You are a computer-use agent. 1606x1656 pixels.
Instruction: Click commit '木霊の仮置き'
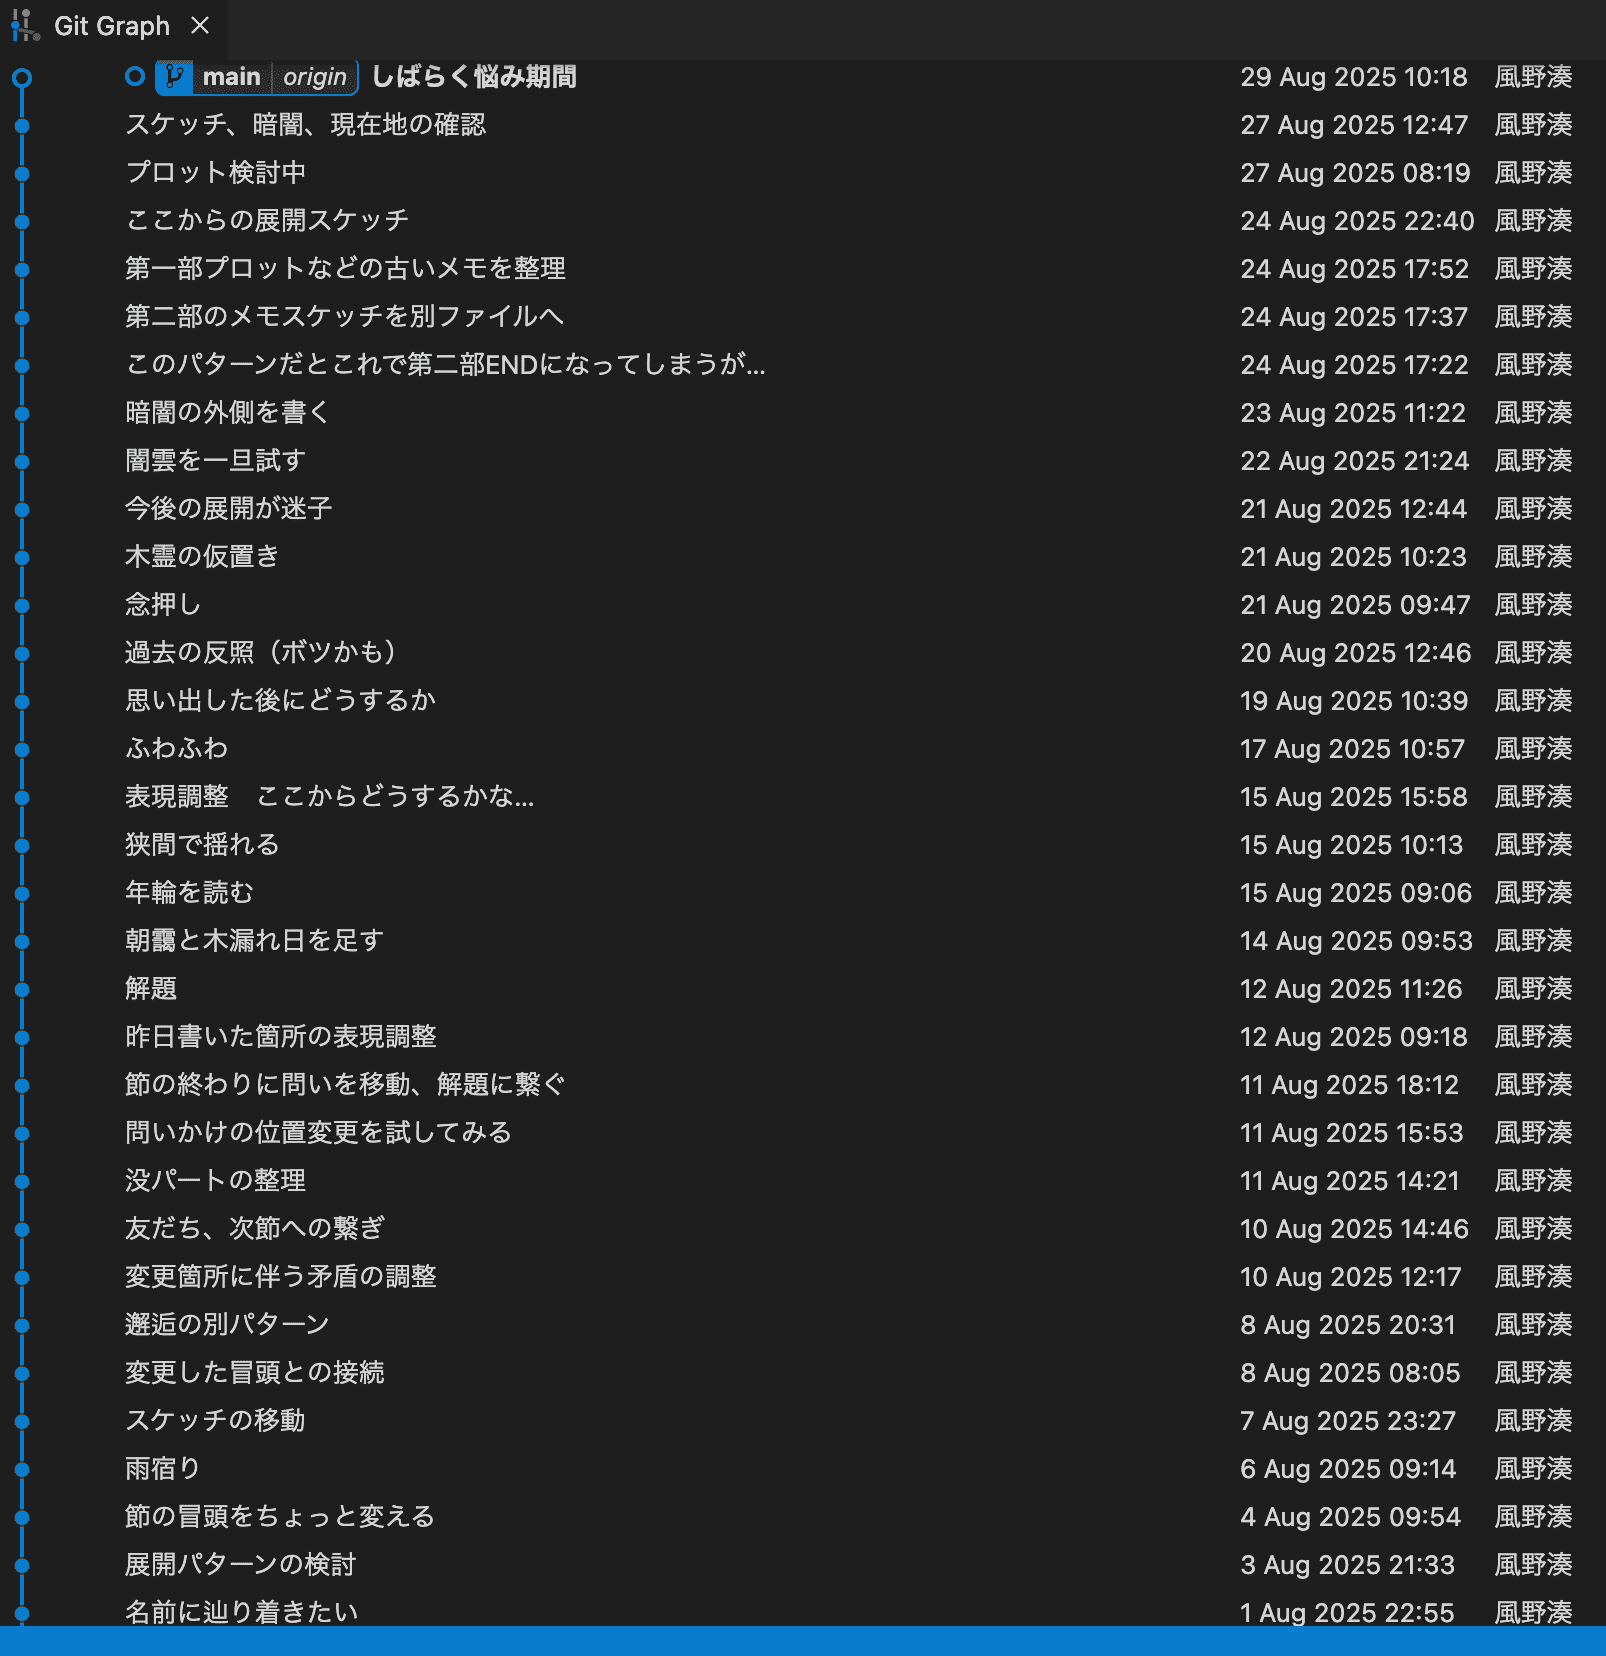click(x=202, y=557)
